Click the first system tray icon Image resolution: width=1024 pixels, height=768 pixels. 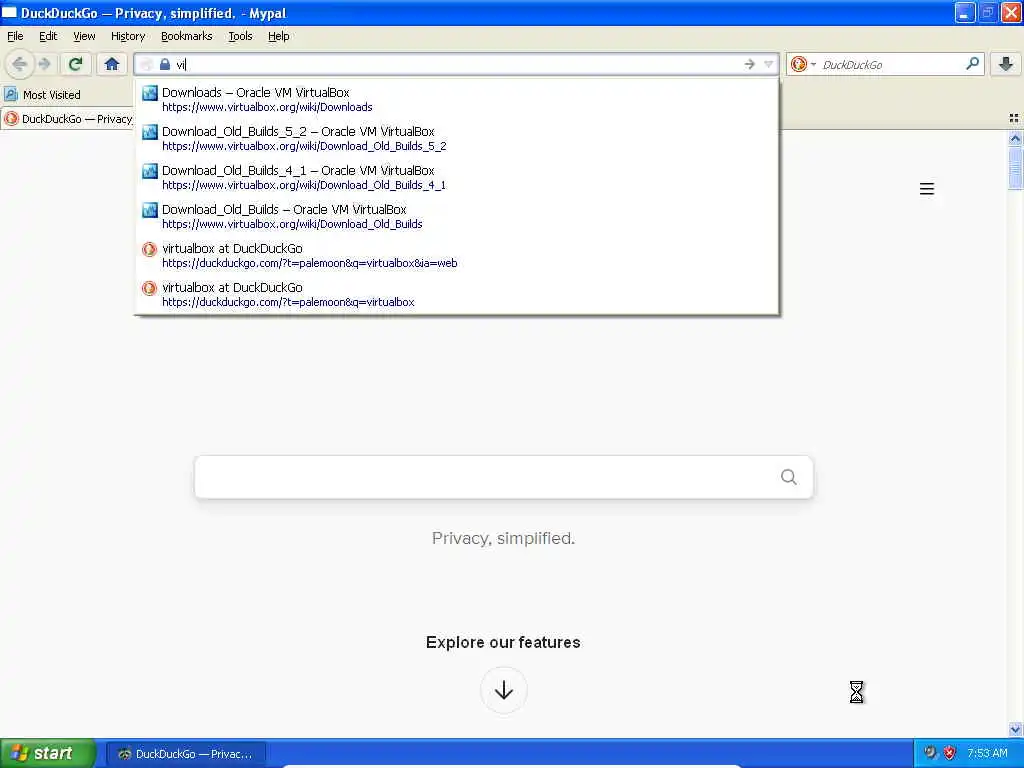930,753
